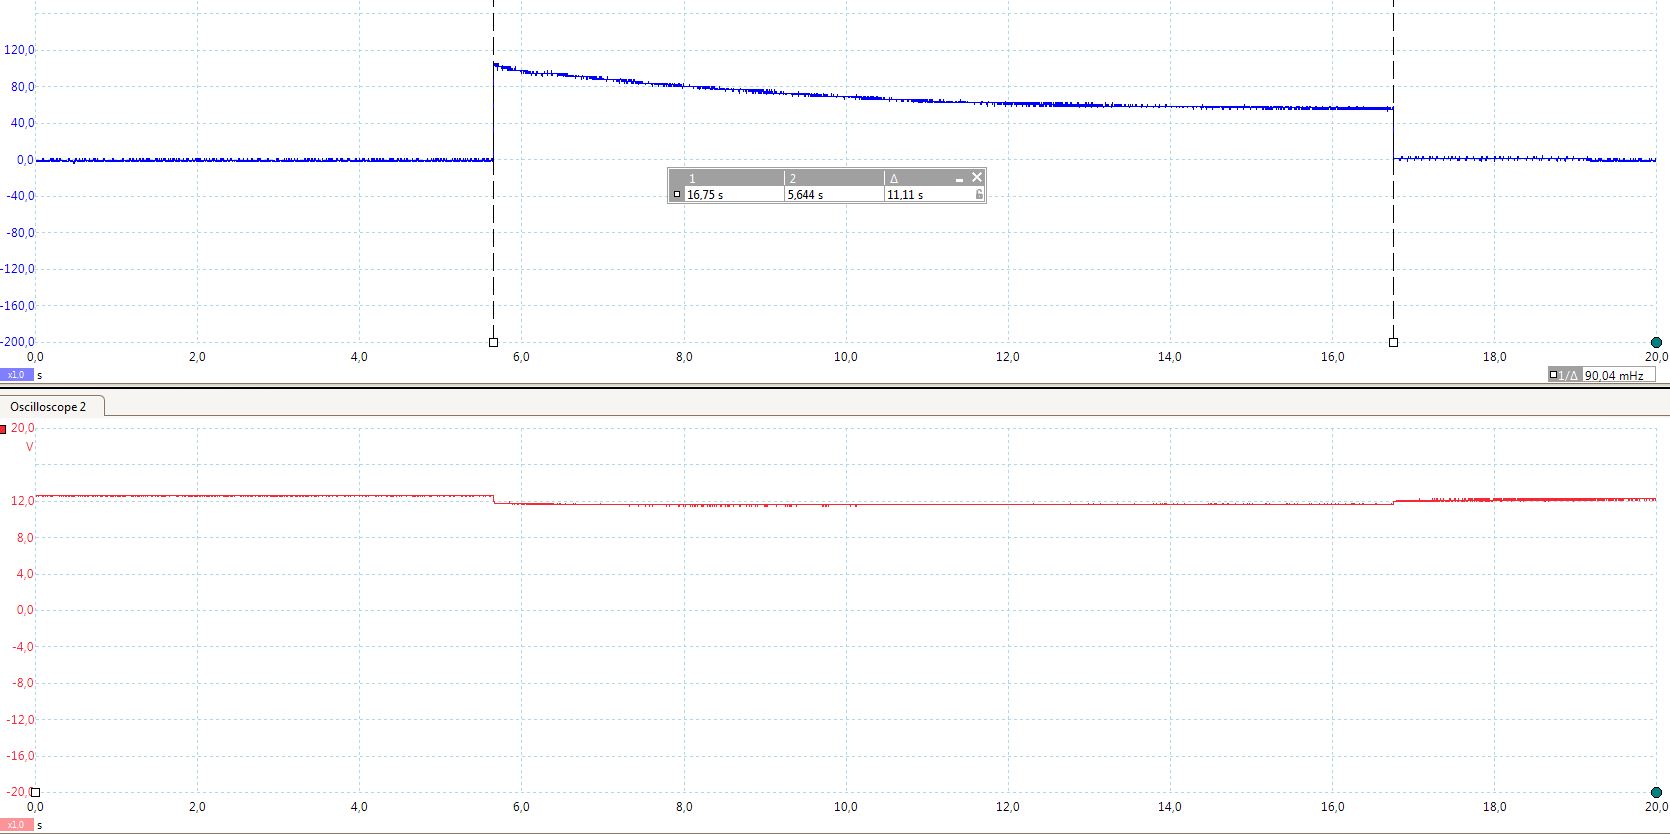The width and height of the screenshot is (1670, 834).
Task: Click the teal circle marker on lower graph
Action: coord(1656,792)
